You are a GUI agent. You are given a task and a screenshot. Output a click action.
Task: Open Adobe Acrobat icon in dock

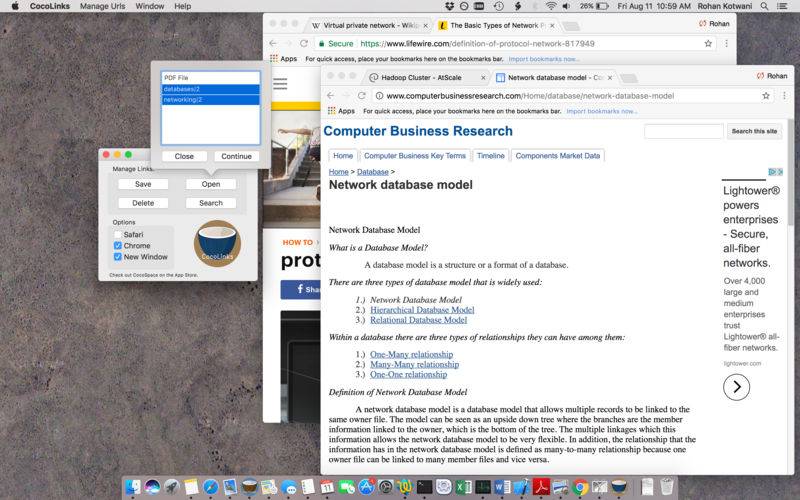[541, 487]
